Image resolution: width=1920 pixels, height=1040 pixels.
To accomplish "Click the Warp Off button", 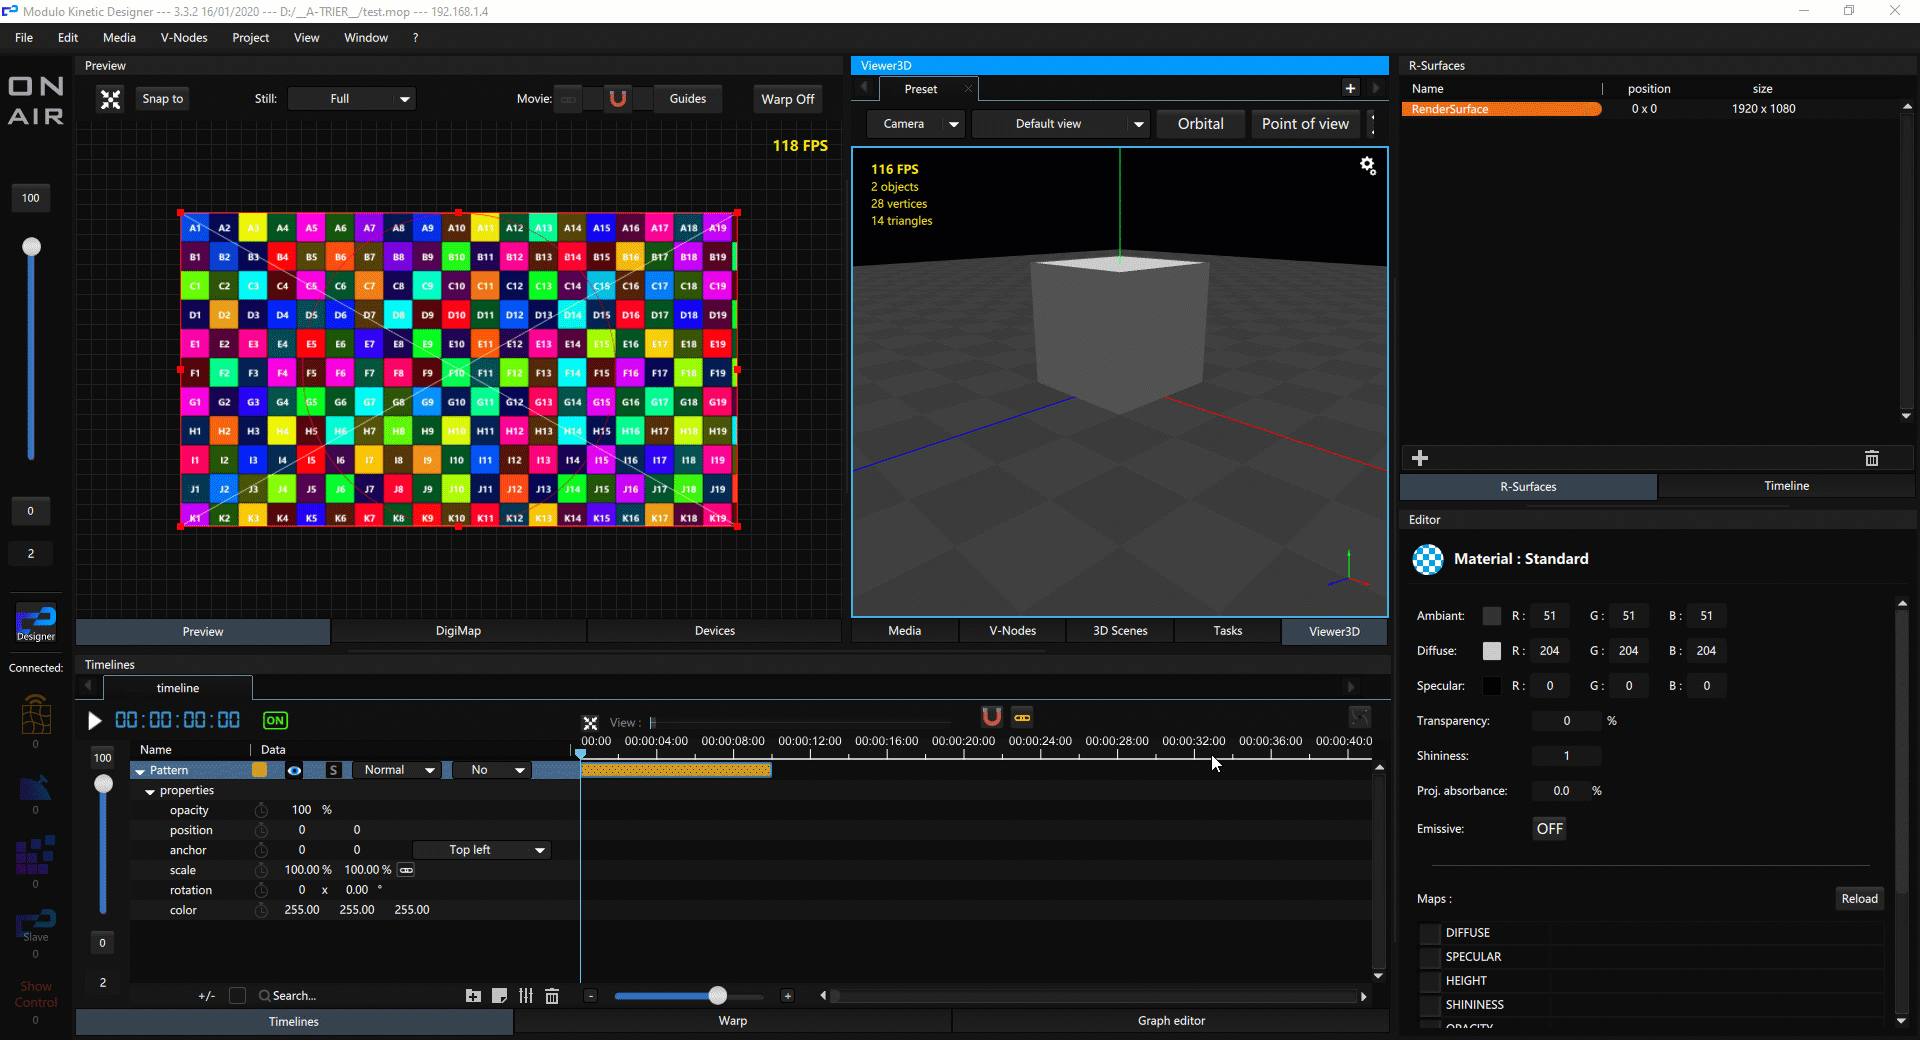I will [787, 99].
